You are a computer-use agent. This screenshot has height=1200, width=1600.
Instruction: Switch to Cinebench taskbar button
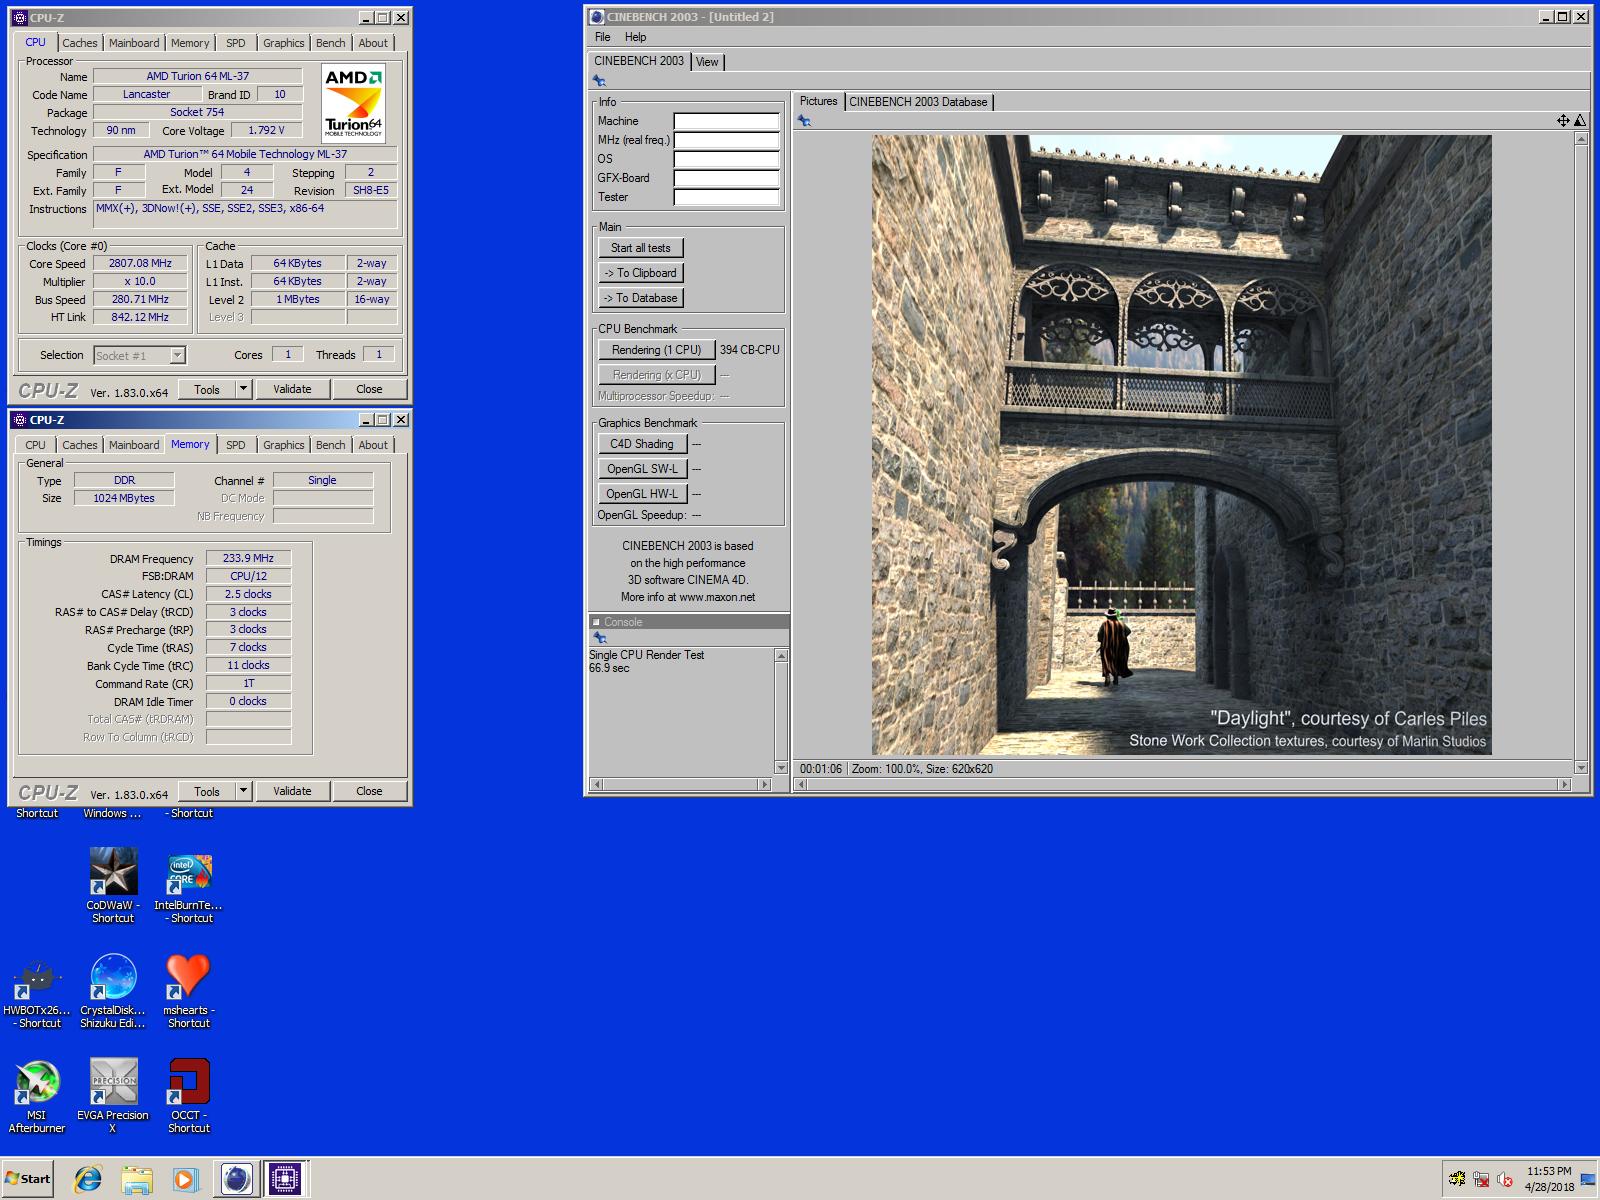(x=236, y=1179)
